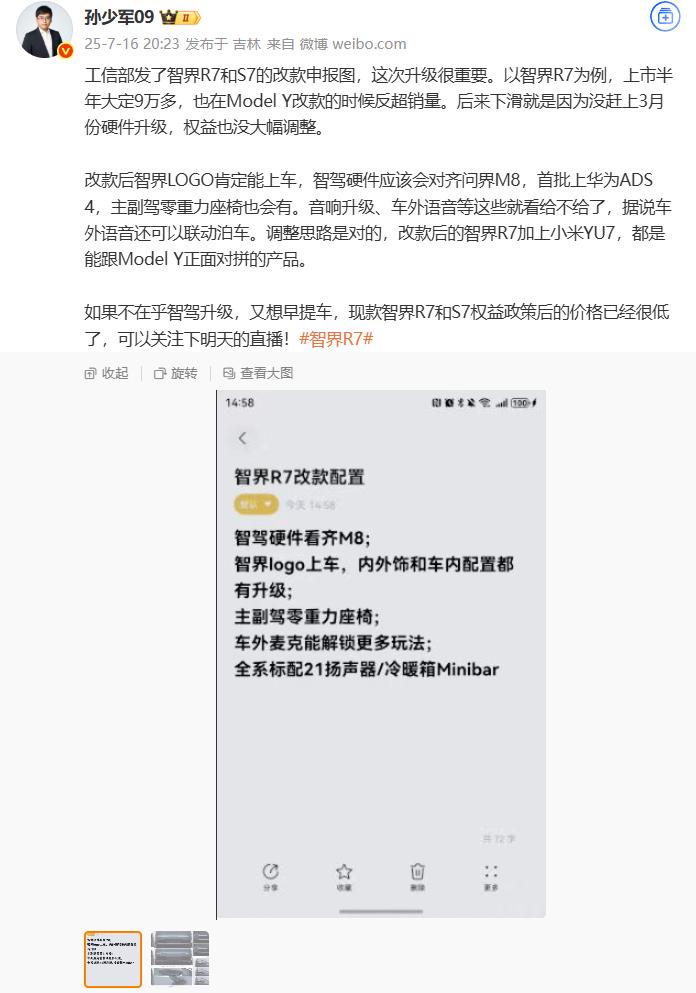
Task: Collapse the image with 收起
Action: click(106, 373)
